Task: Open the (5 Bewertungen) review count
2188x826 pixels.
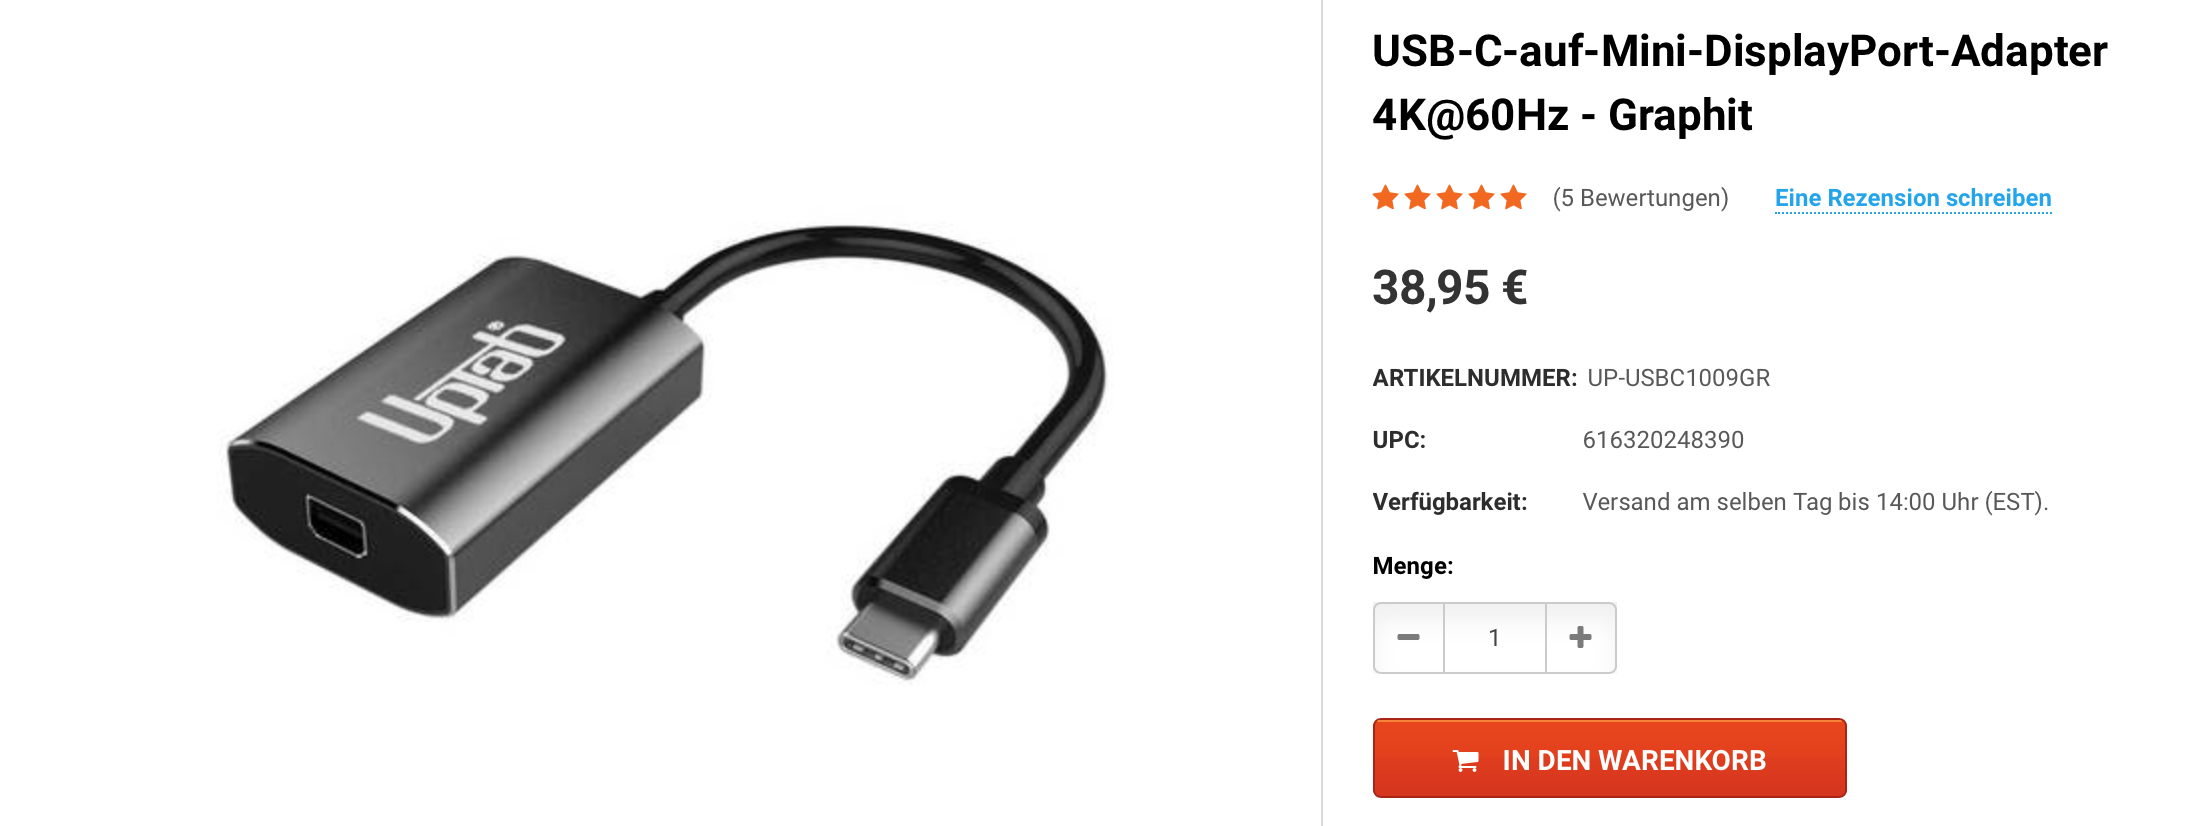Action: click(x=1640, y=198)
